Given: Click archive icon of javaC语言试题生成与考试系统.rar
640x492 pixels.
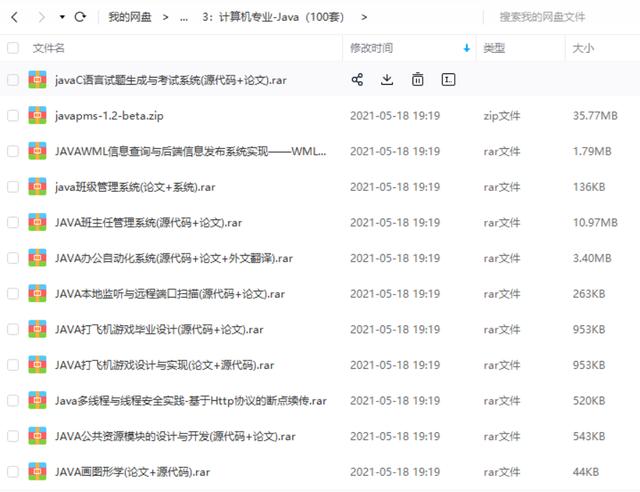Looking at the screenshot, I should point(37,80).
